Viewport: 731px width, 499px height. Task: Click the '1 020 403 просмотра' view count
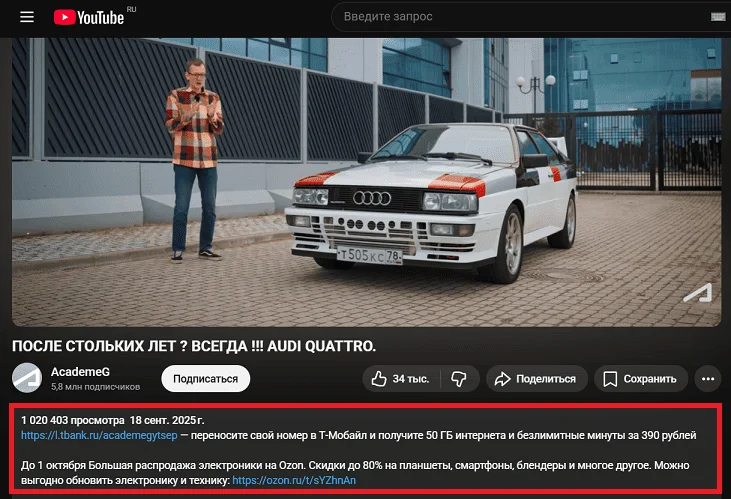[x=73, y=420]
